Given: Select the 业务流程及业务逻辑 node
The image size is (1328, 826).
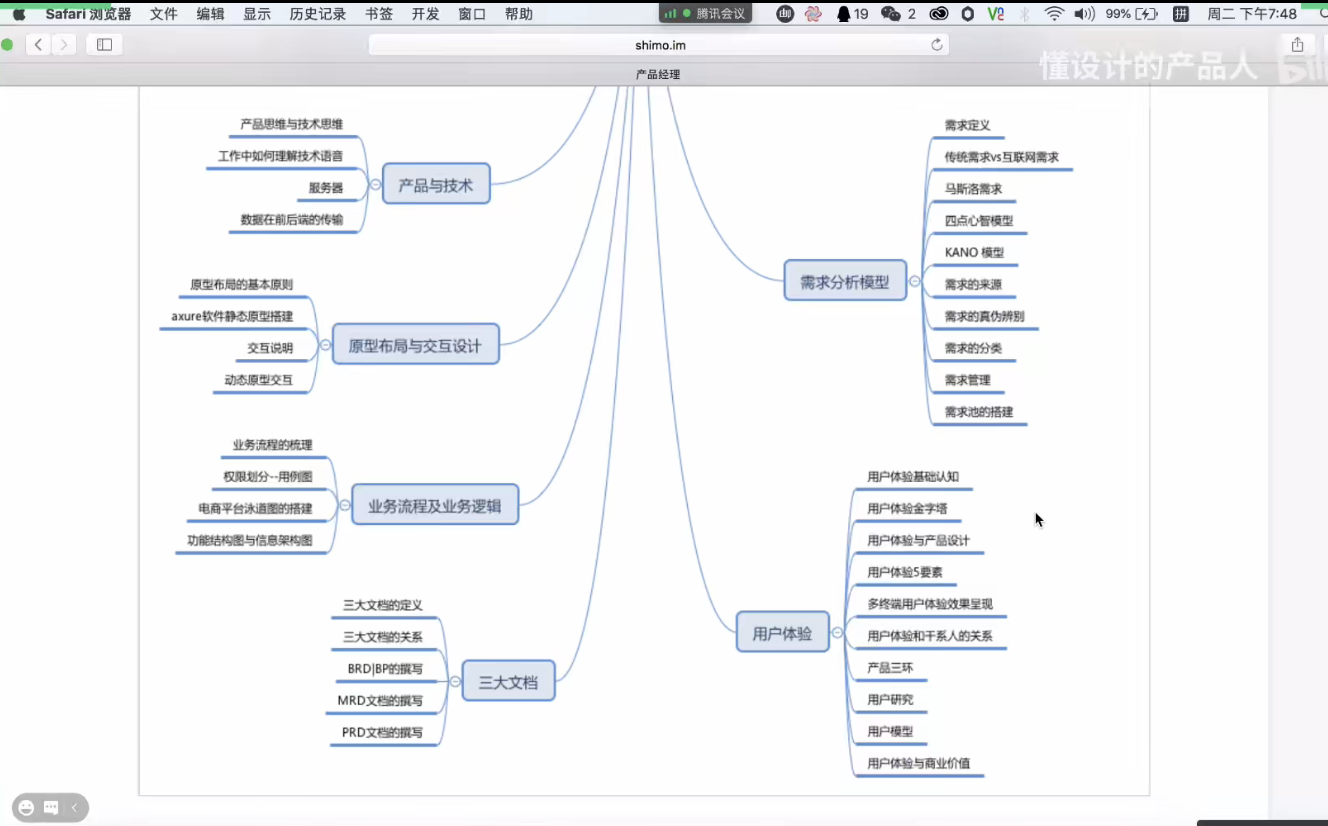Looking at the screenshot, I should (435, 505).
